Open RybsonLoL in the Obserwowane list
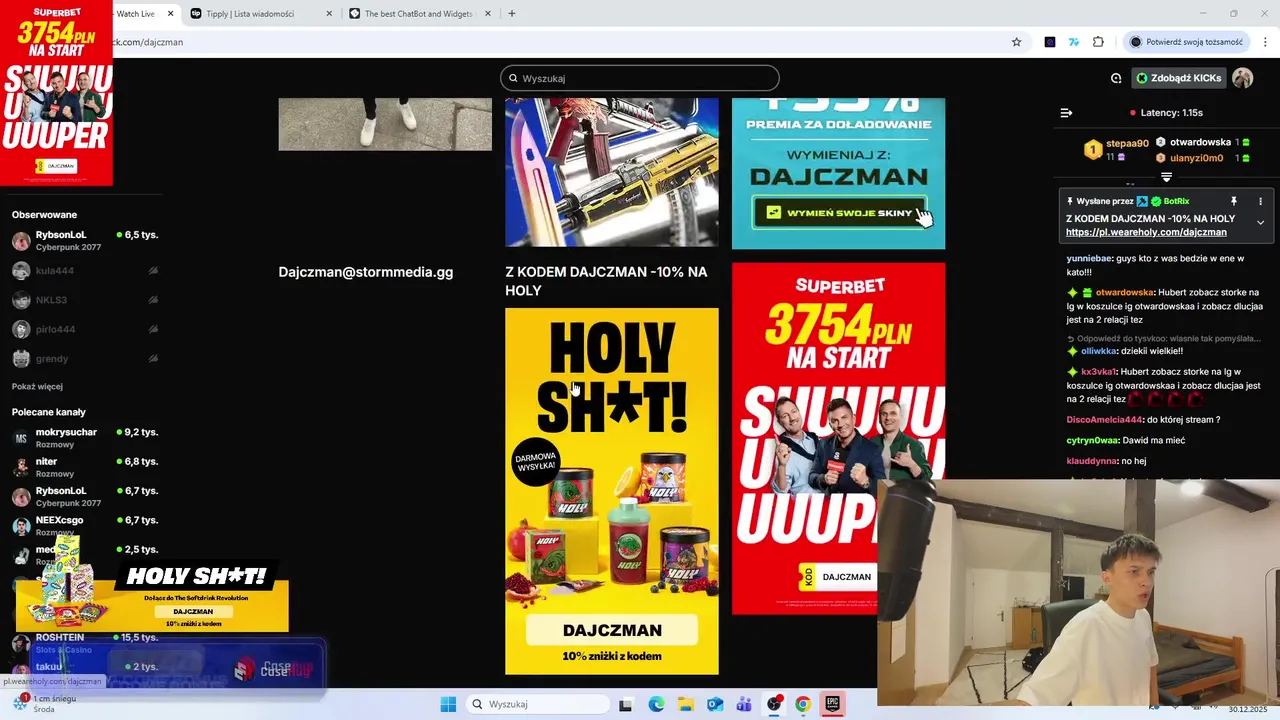Viewport: 1280px width, 720px height. tap(85, 240)
